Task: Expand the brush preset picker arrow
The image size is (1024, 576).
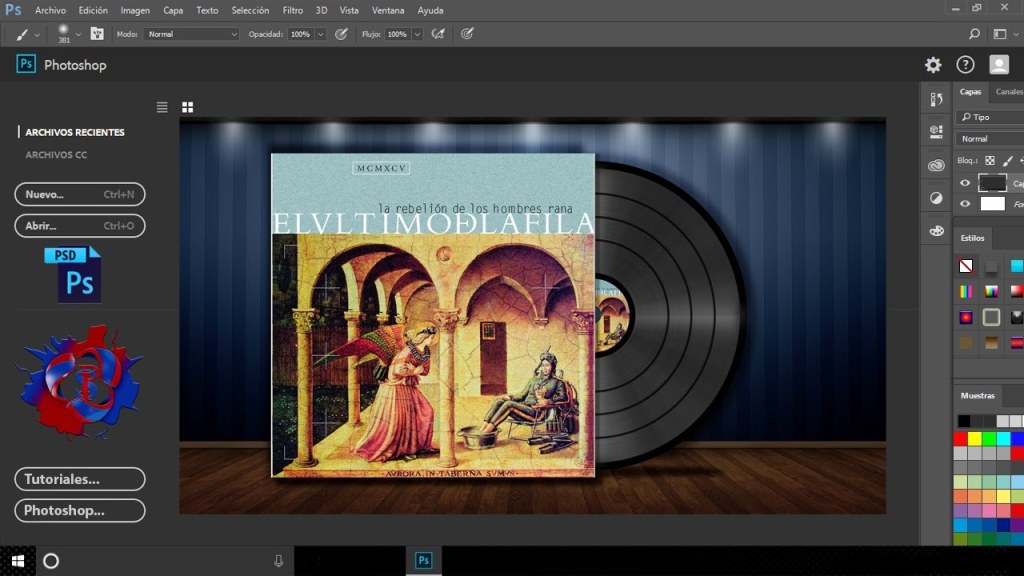Action: 78,34
